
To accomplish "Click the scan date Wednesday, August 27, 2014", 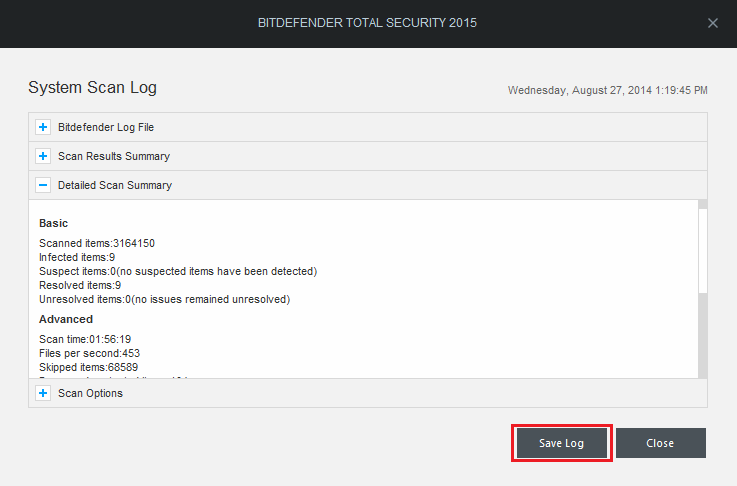I will 608,90.
